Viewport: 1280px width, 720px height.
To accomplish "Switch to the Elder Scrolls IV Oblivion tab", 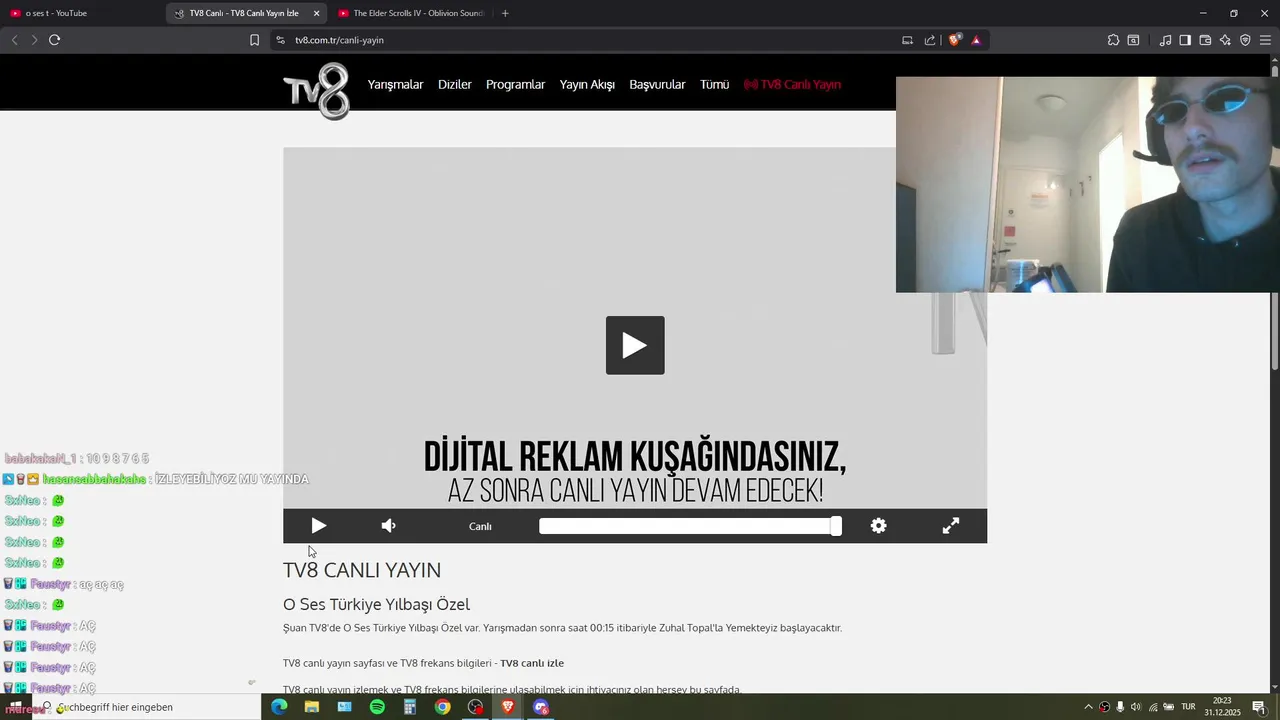I will 410,13.
